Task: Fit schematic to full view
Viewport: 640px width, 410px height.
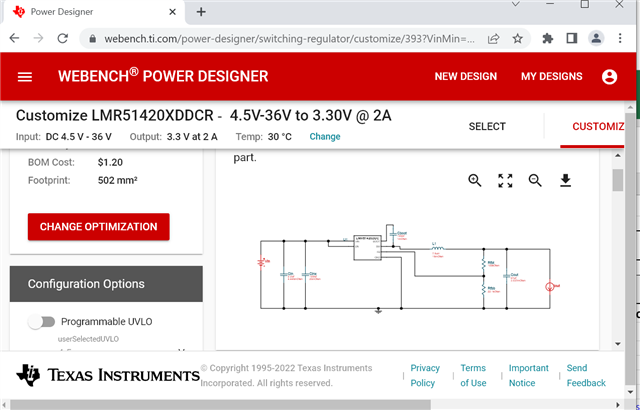Action: pos(505,180)
